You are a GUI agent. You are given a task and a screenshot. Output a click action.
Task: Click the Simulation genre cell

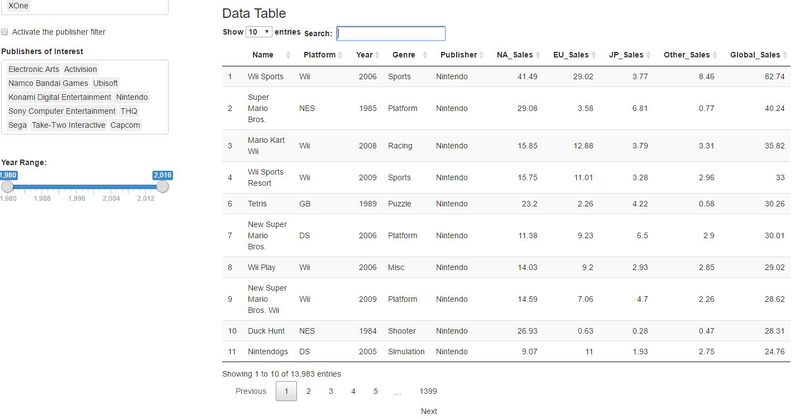tap(406, 352)
